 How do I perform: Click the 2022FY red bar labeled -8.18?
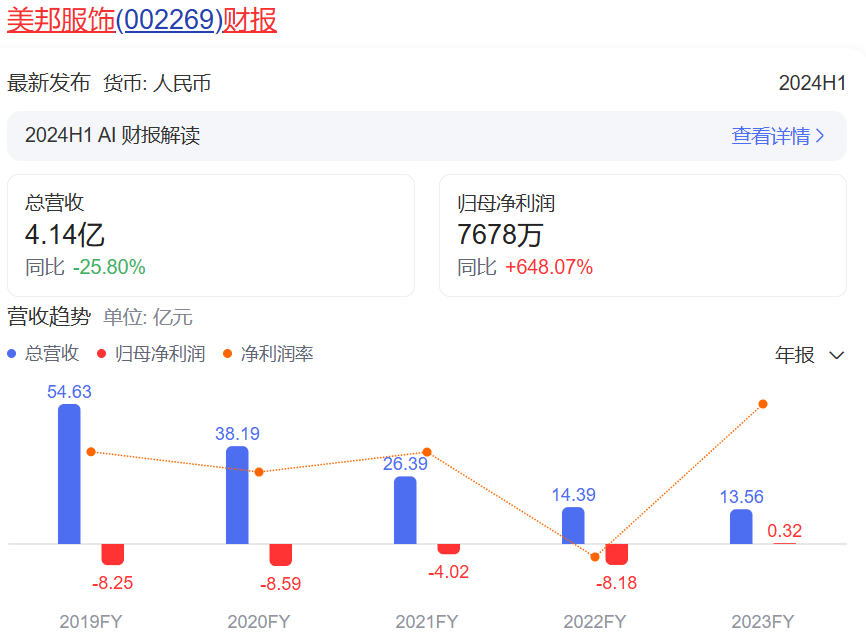[x=617, y=555]
